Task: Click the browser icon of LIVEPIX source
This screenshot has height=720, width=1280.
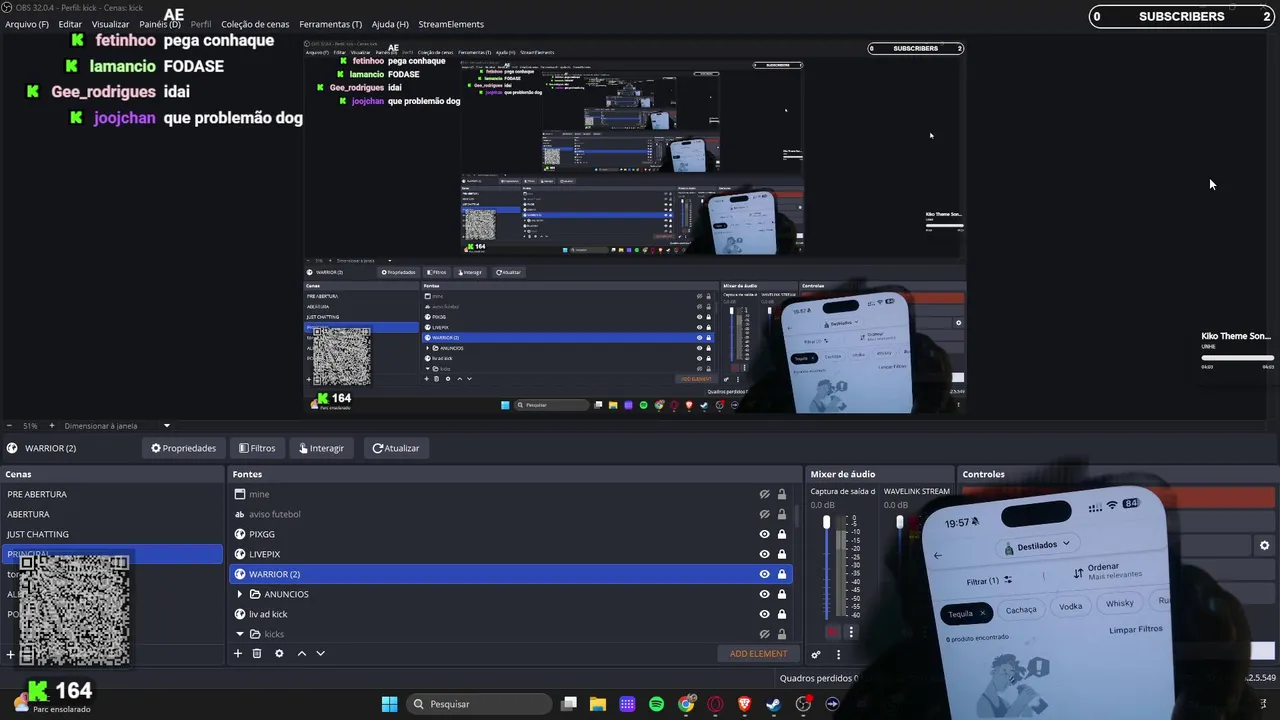Action: pos(240,554)
